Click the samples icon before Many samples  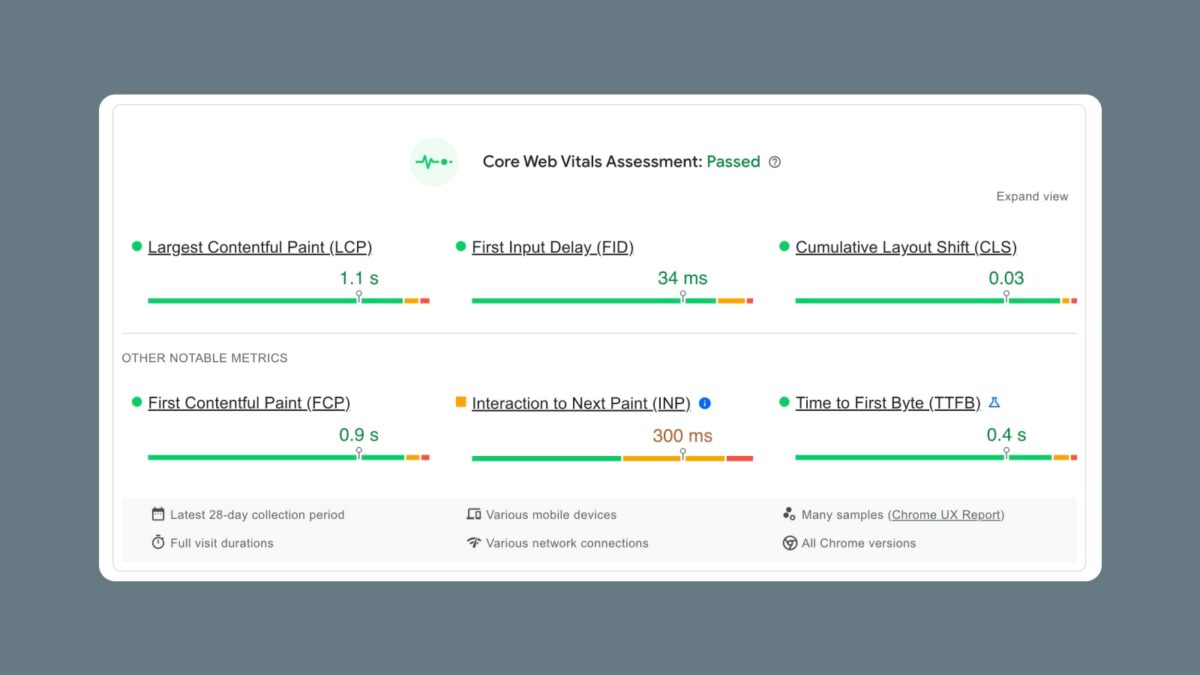[790, 514]
